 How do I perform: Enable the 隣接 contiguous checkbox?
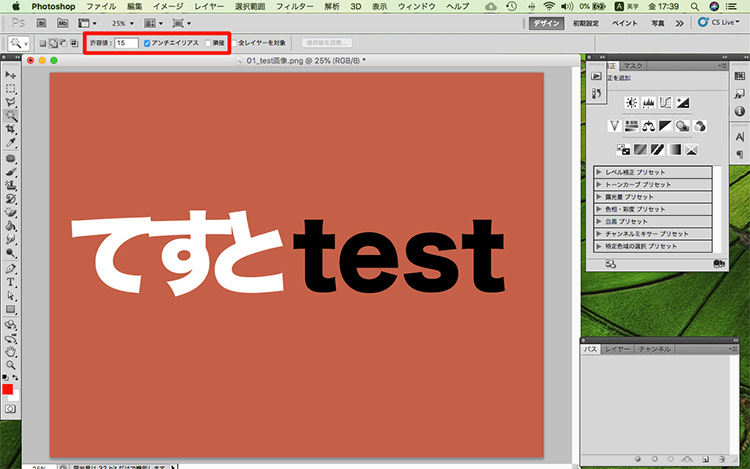point(208,43)
